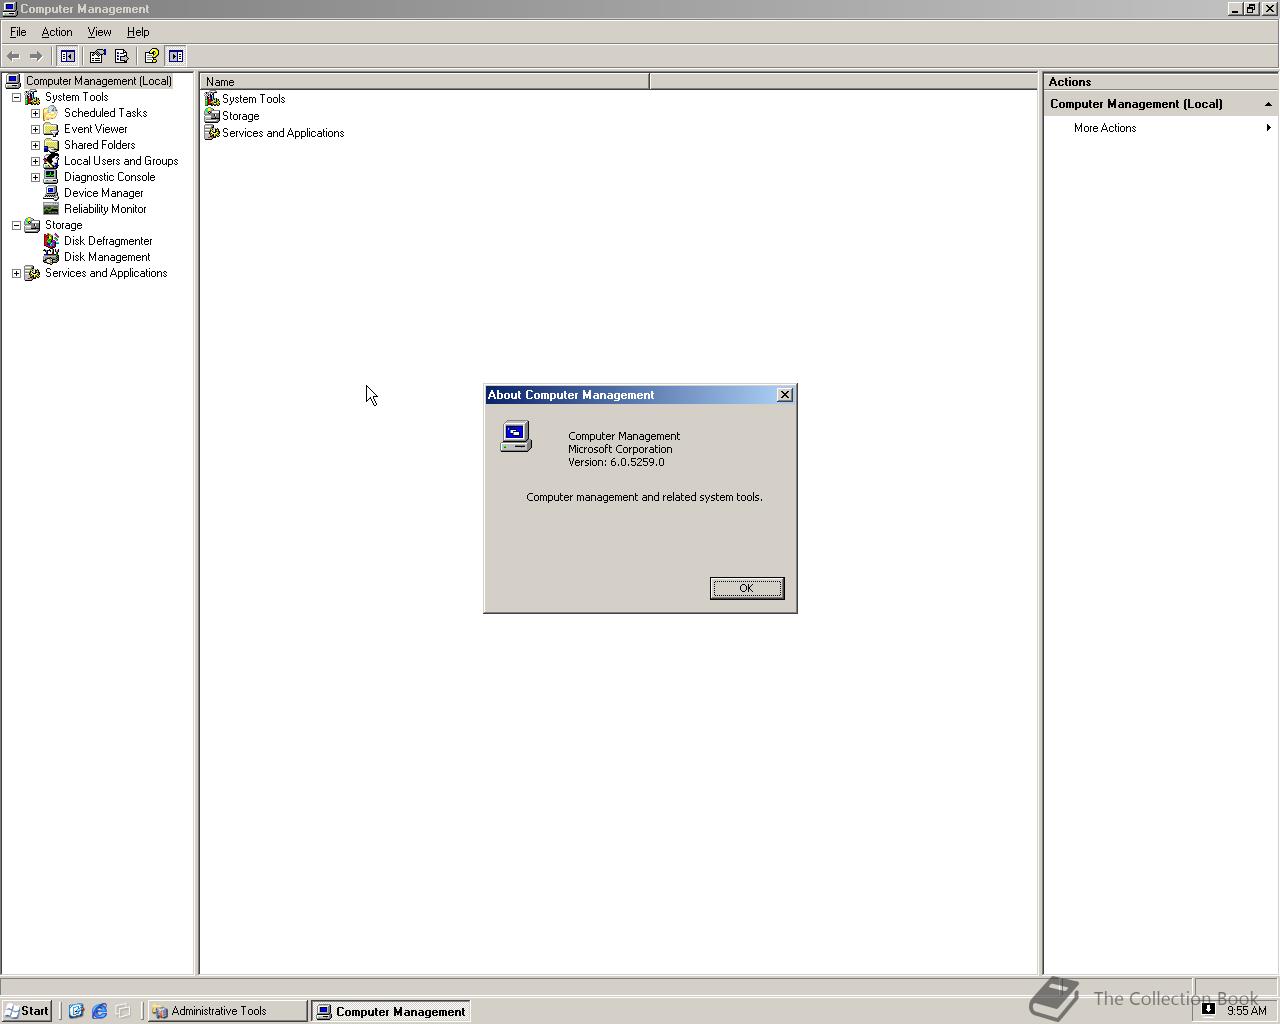This screenshot has height=1024, width=1280.
Task: Click System Tools icon in the Name list
Action: point(212,99)
